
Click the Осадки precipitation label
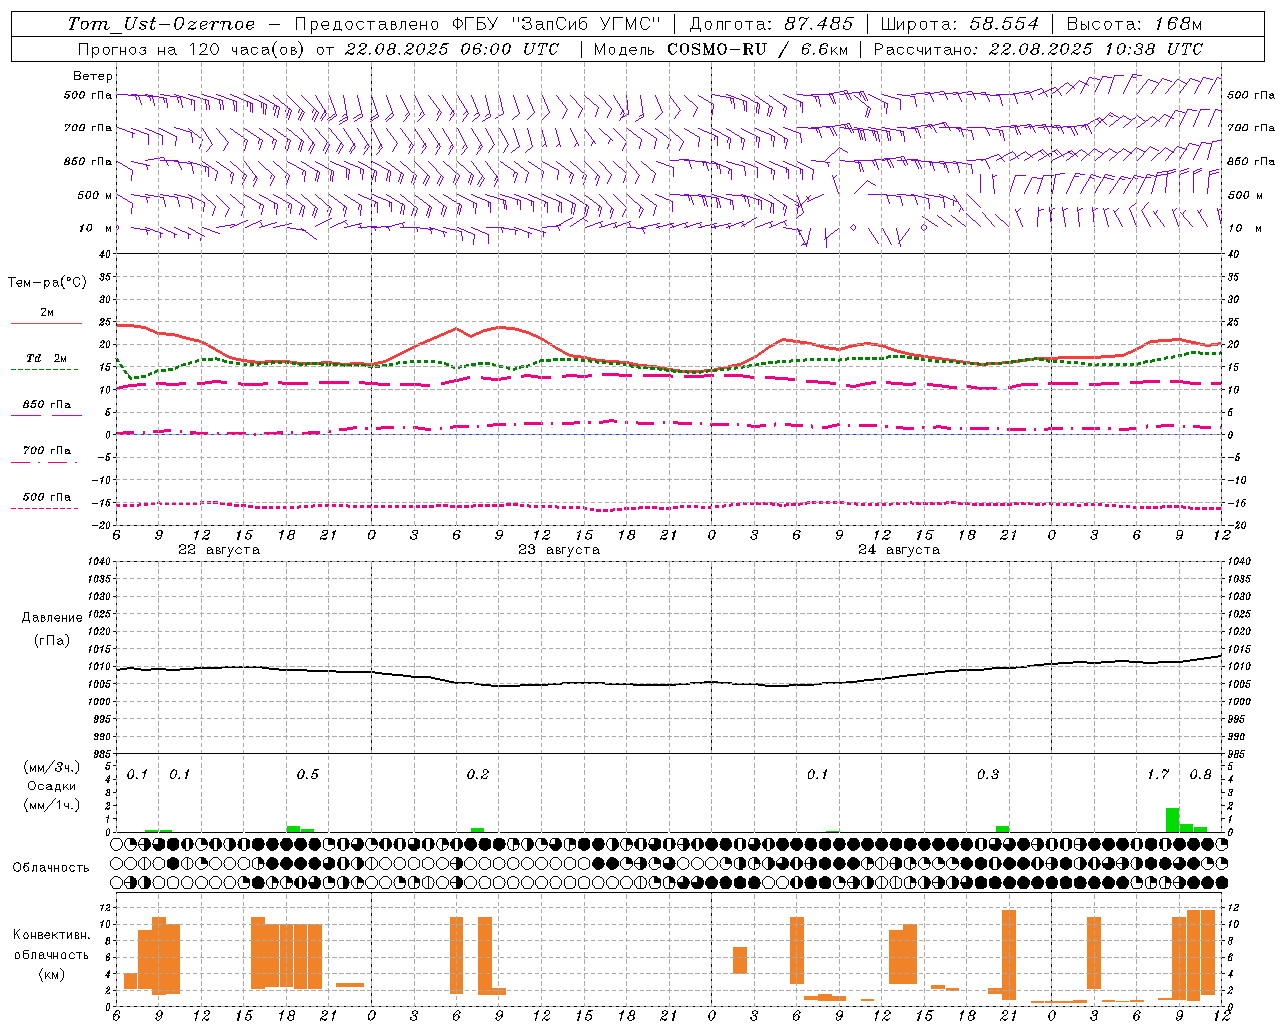(52, 786)
